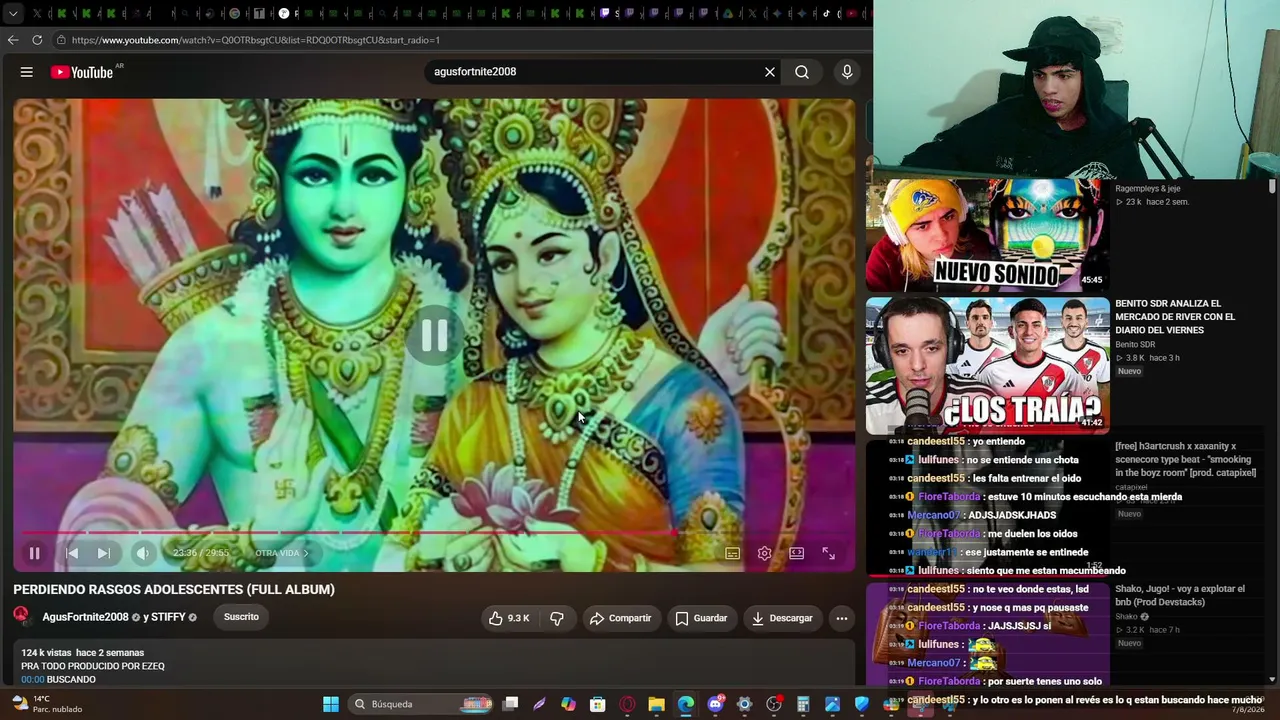Toggle subtitles on the player
The height and width of the screenshot is (720, 1280).
(x=733, y=553)
